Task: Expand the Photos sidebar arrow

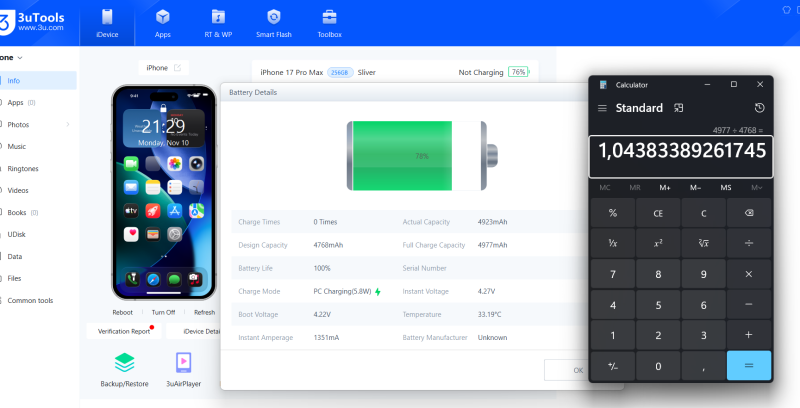Action: coord(68,124)
